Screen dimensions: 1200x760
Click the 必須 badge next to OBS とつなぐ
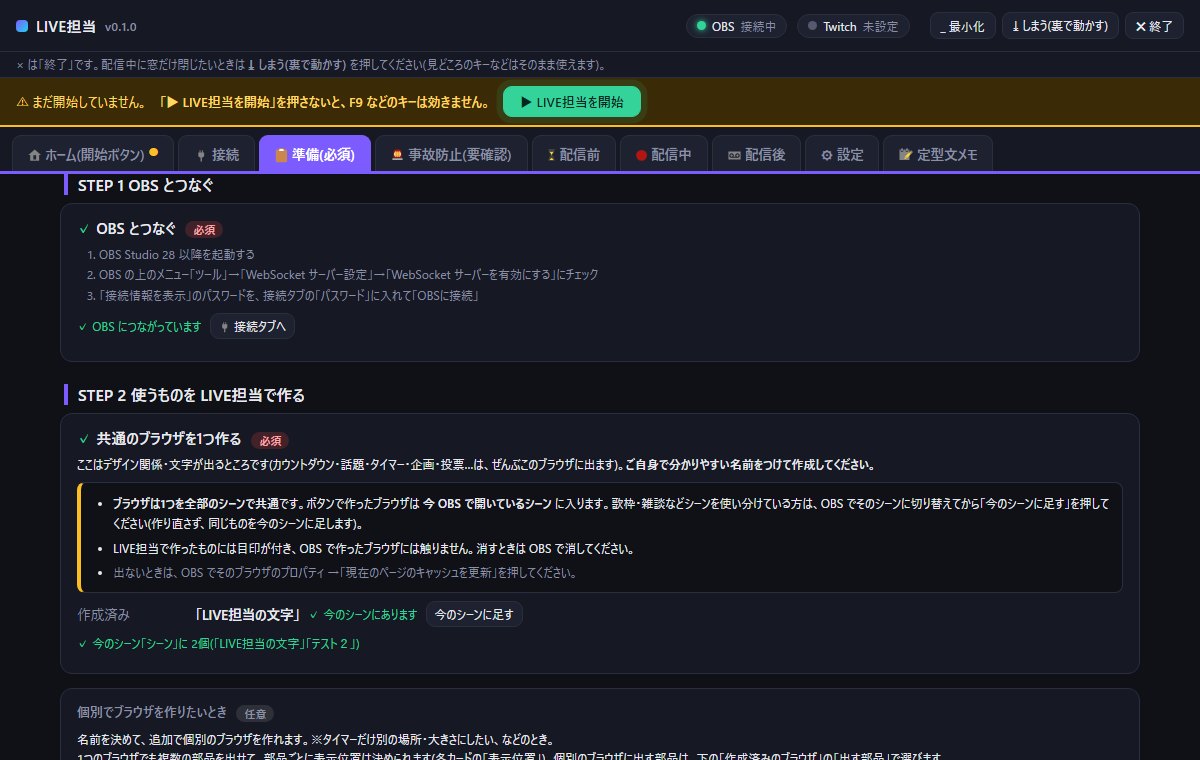pos(204,230)
